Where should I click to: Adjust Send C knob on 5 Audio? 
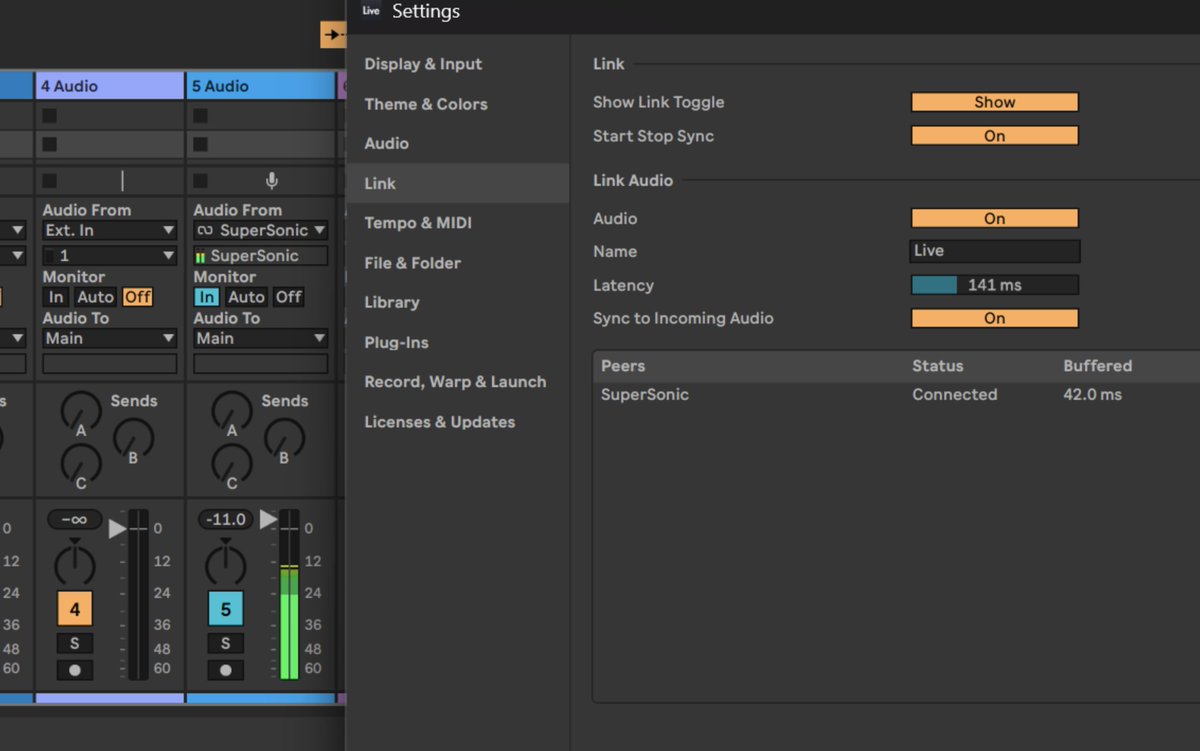tap(232, 464)
